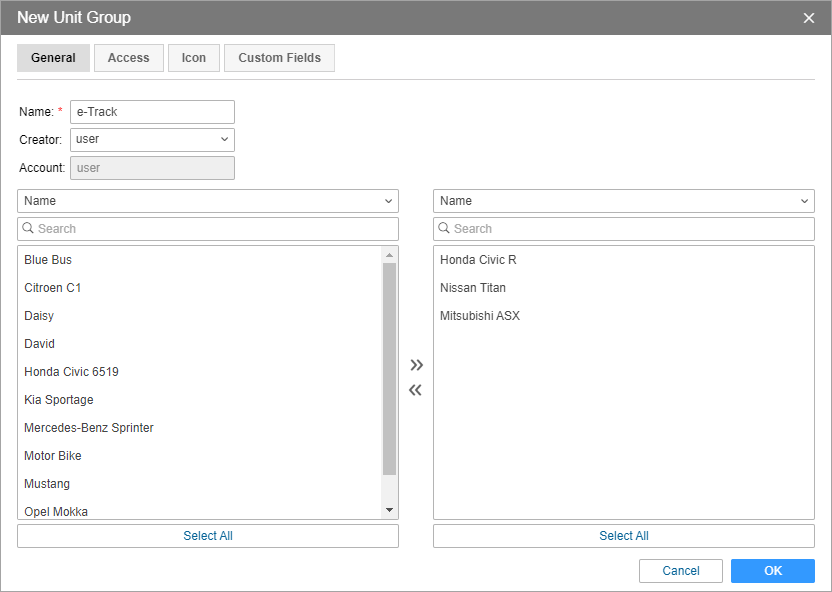Open the Creator dropdown
The width and height of the screenshot is (832, 592).
(x=152, y=140)
